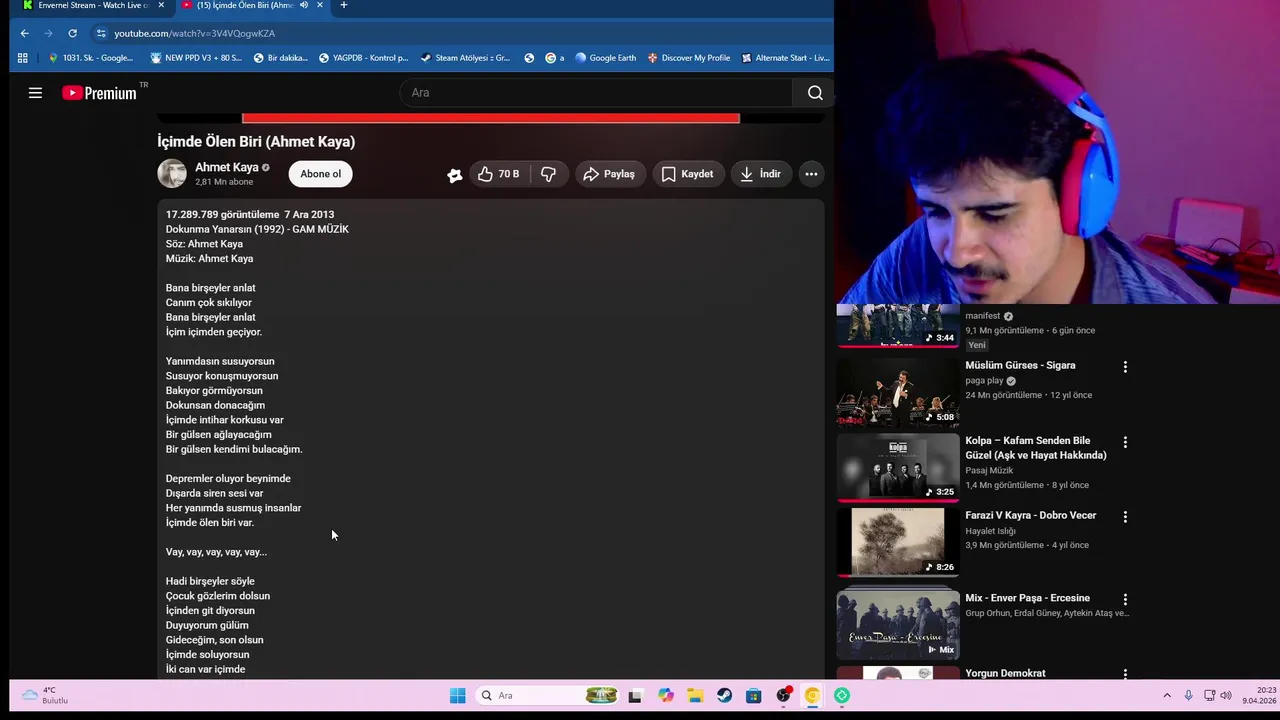The height and width of the screenshot is (720, 1280).
Task: Open the 'Bir dakika...' bookmark
Action: [x=280, y=58]
